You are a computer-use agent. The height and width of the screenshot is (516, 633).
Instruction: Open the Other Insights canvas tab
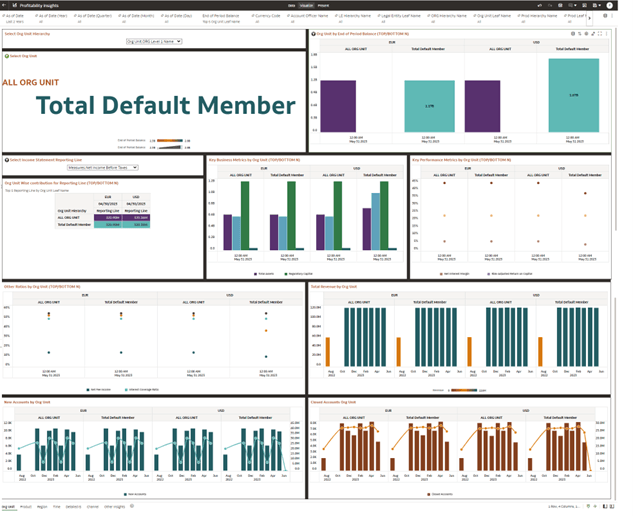click(115, 506)
